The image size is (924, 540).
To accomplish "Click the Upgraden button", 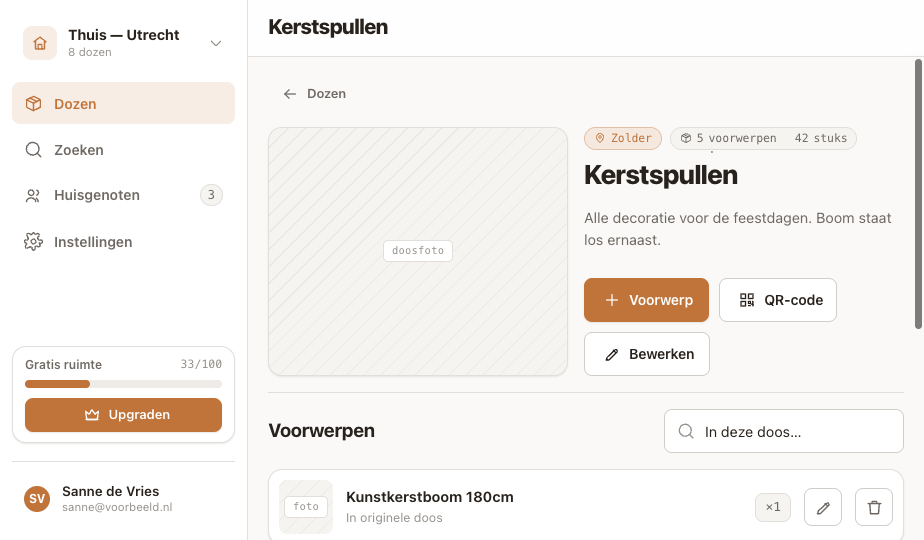I will click(x=123, y=415).
